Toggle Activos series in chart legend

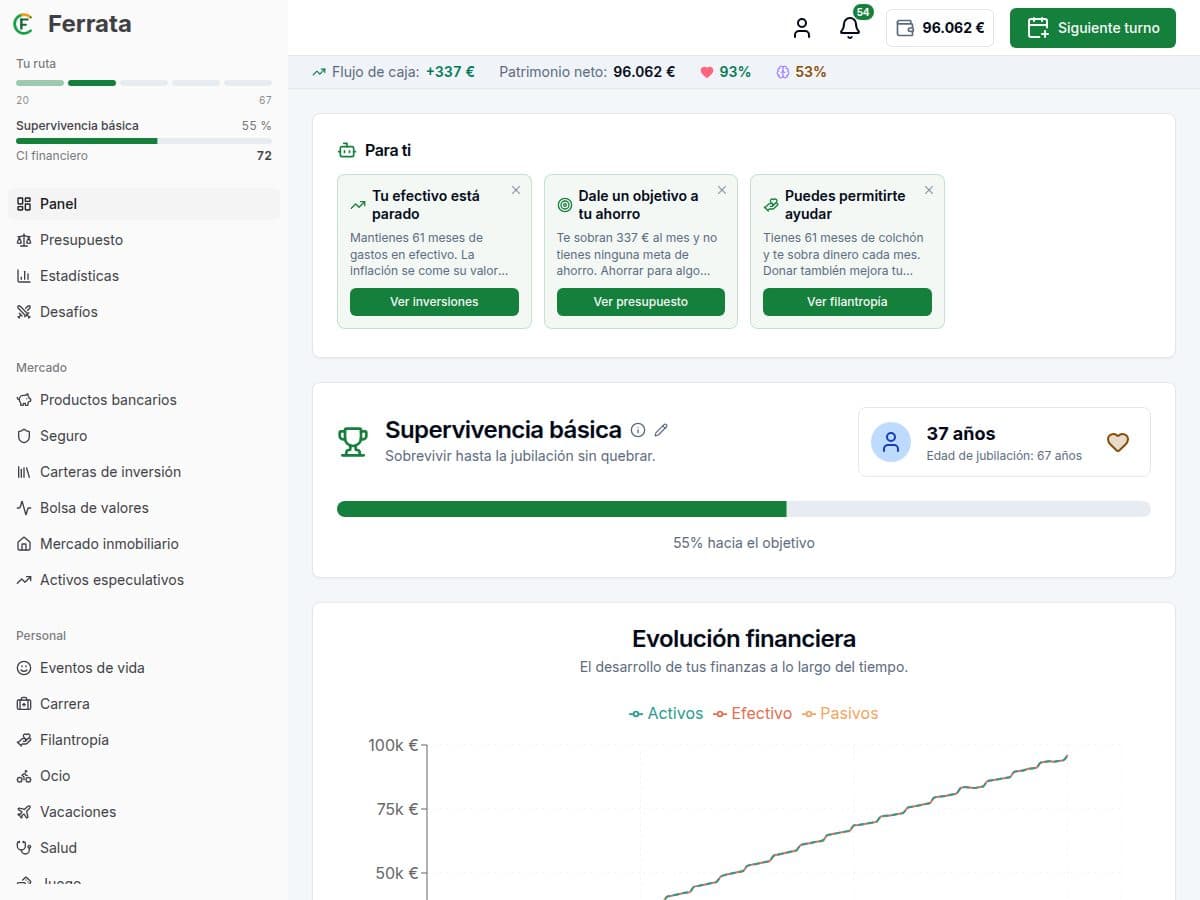[x=666, y=713]
